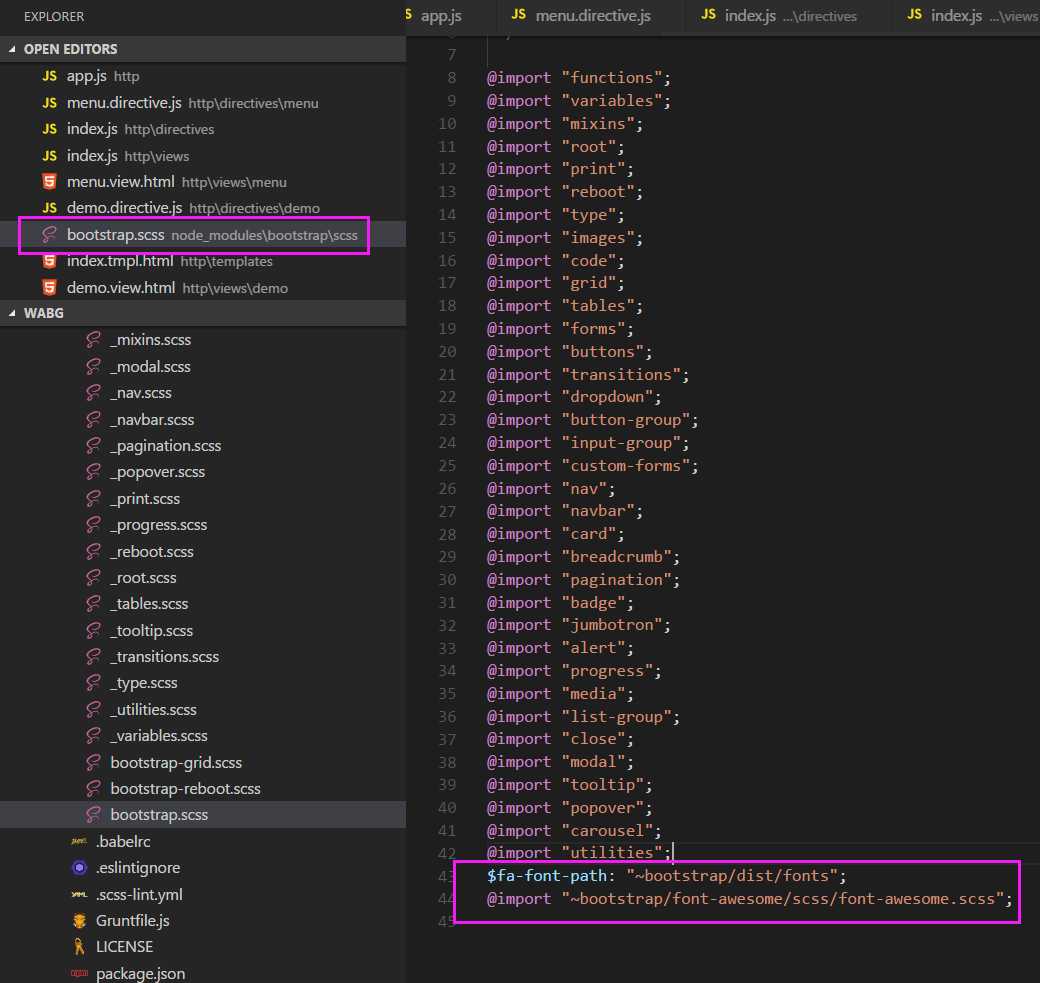Viewport: 1040px width, 983px height.
Task: Open the Gruntfile.js file name
Action: (x=133, y=921)
